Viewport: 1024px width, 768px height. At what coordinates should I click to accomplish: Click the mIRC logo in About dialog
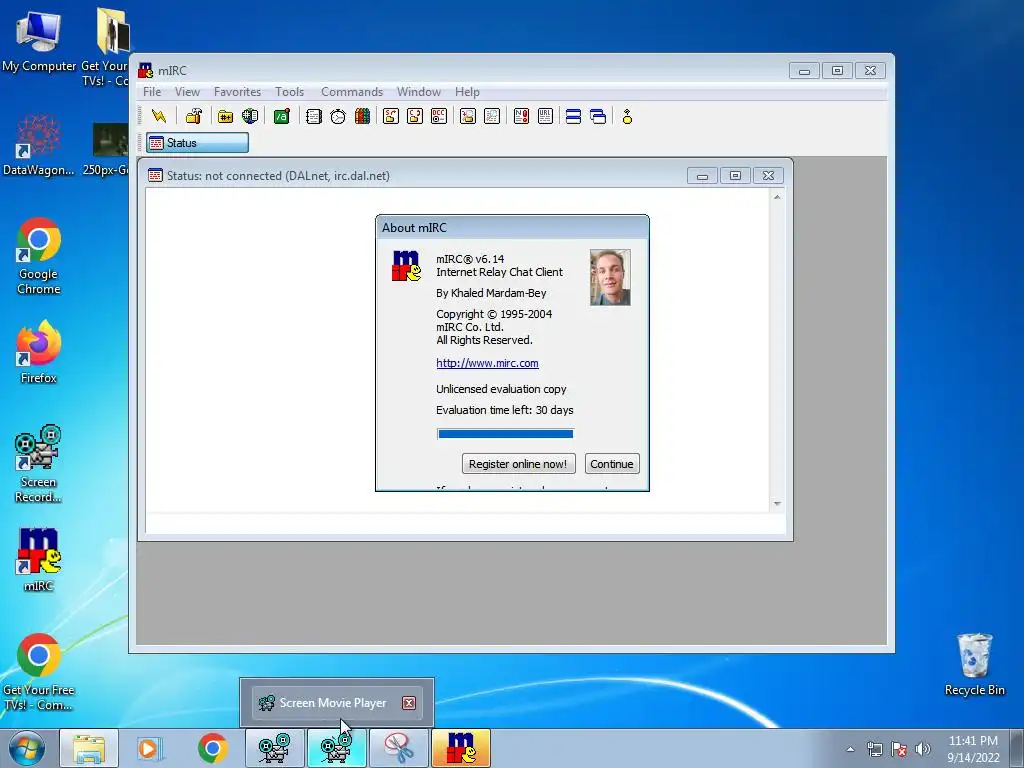(406, 266)
